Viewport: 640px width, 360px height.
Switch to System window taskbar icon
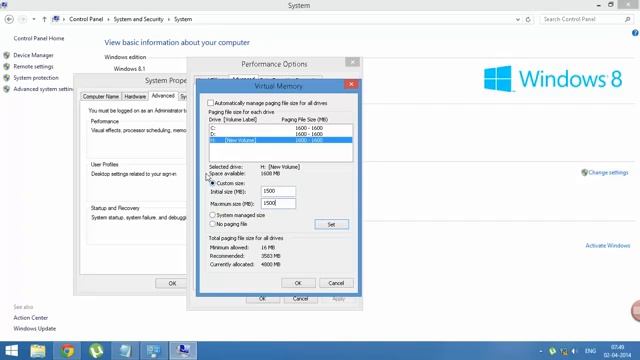point(183,351)
